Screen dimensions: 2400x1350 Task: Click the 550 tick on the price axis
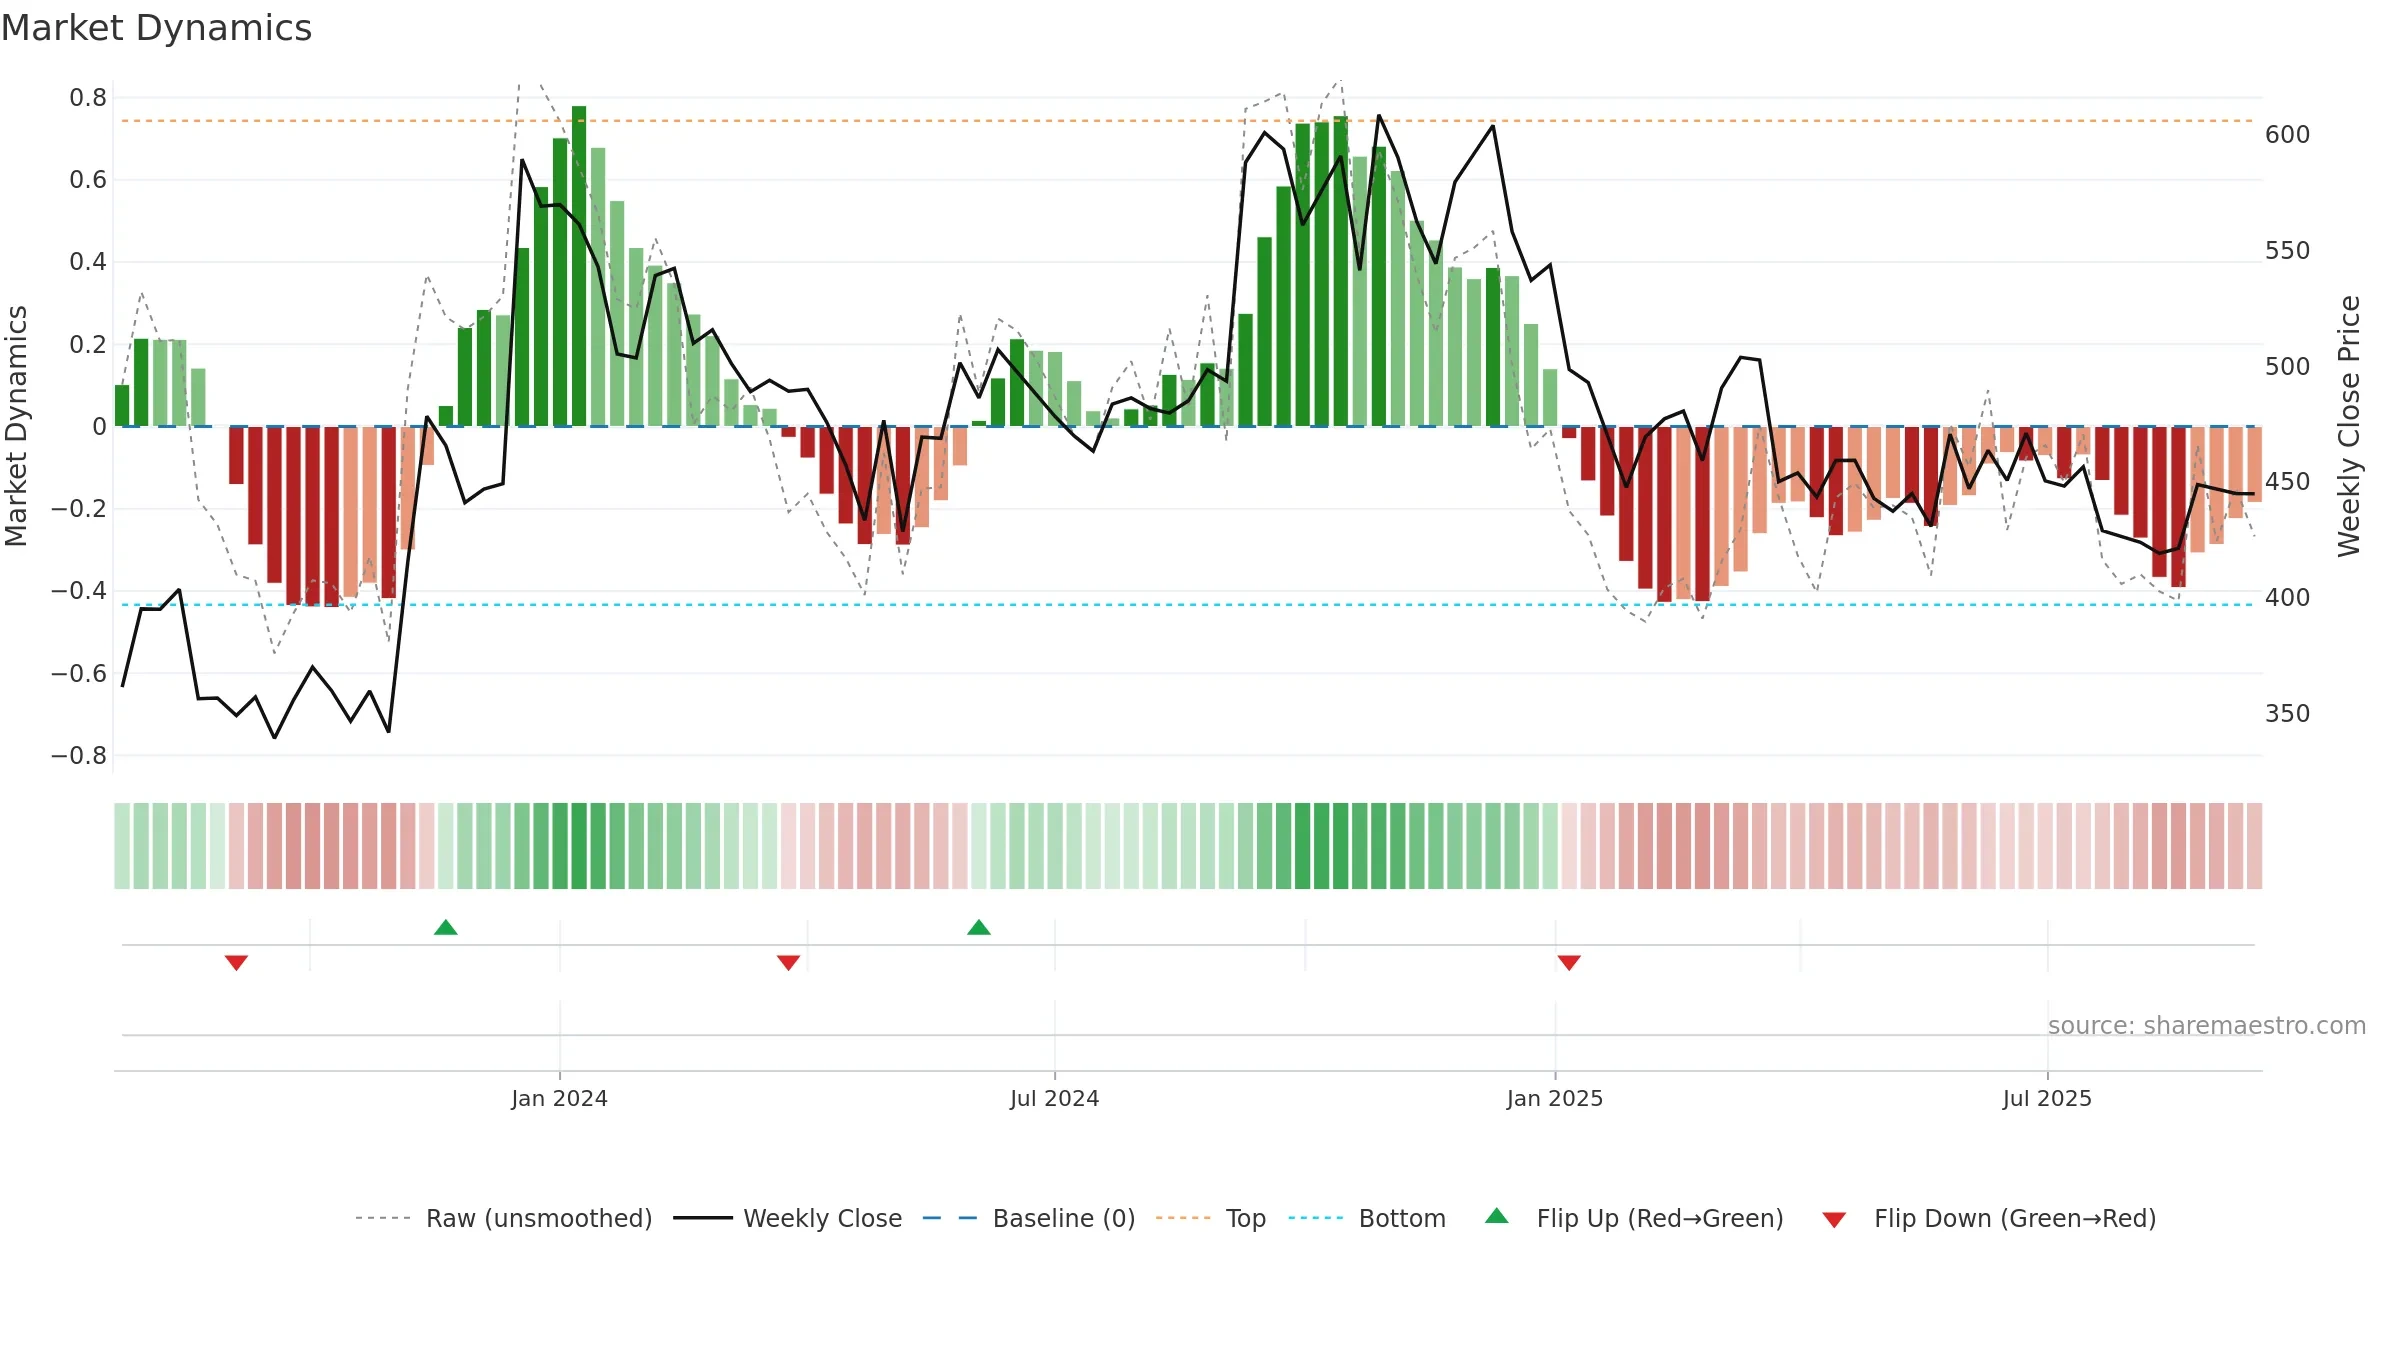click(2287, 251)
